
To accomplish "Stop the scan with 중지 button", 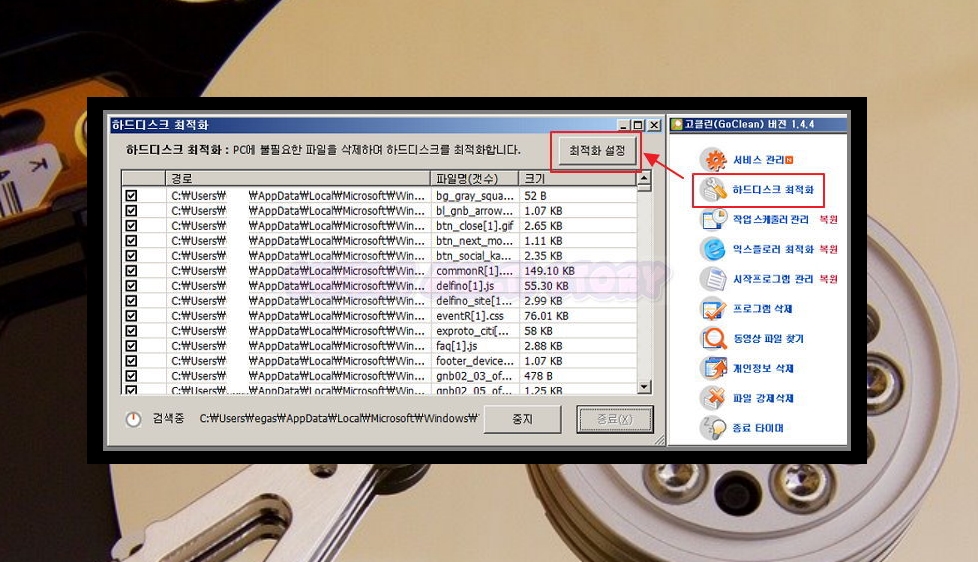I will (522, 419).
